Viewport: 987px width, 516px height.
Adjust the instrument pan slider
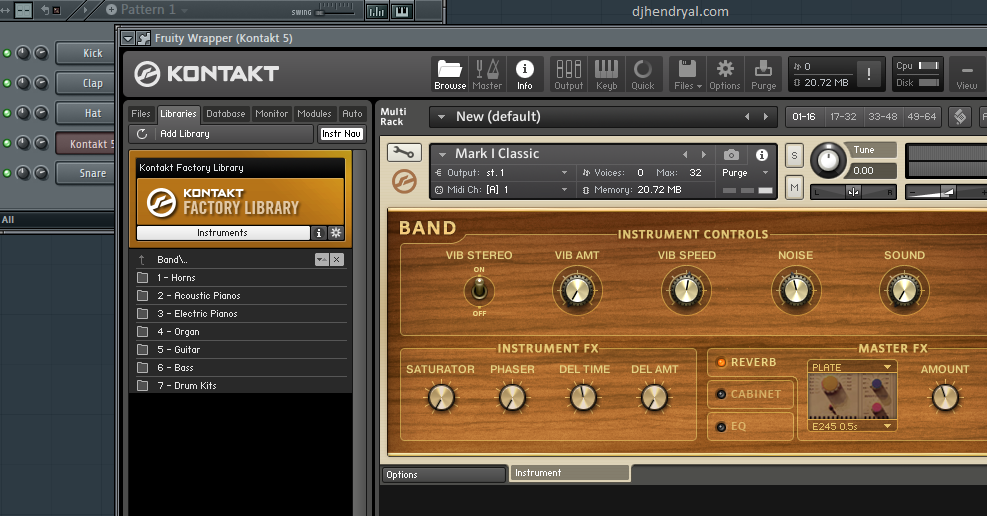(853, 192)
